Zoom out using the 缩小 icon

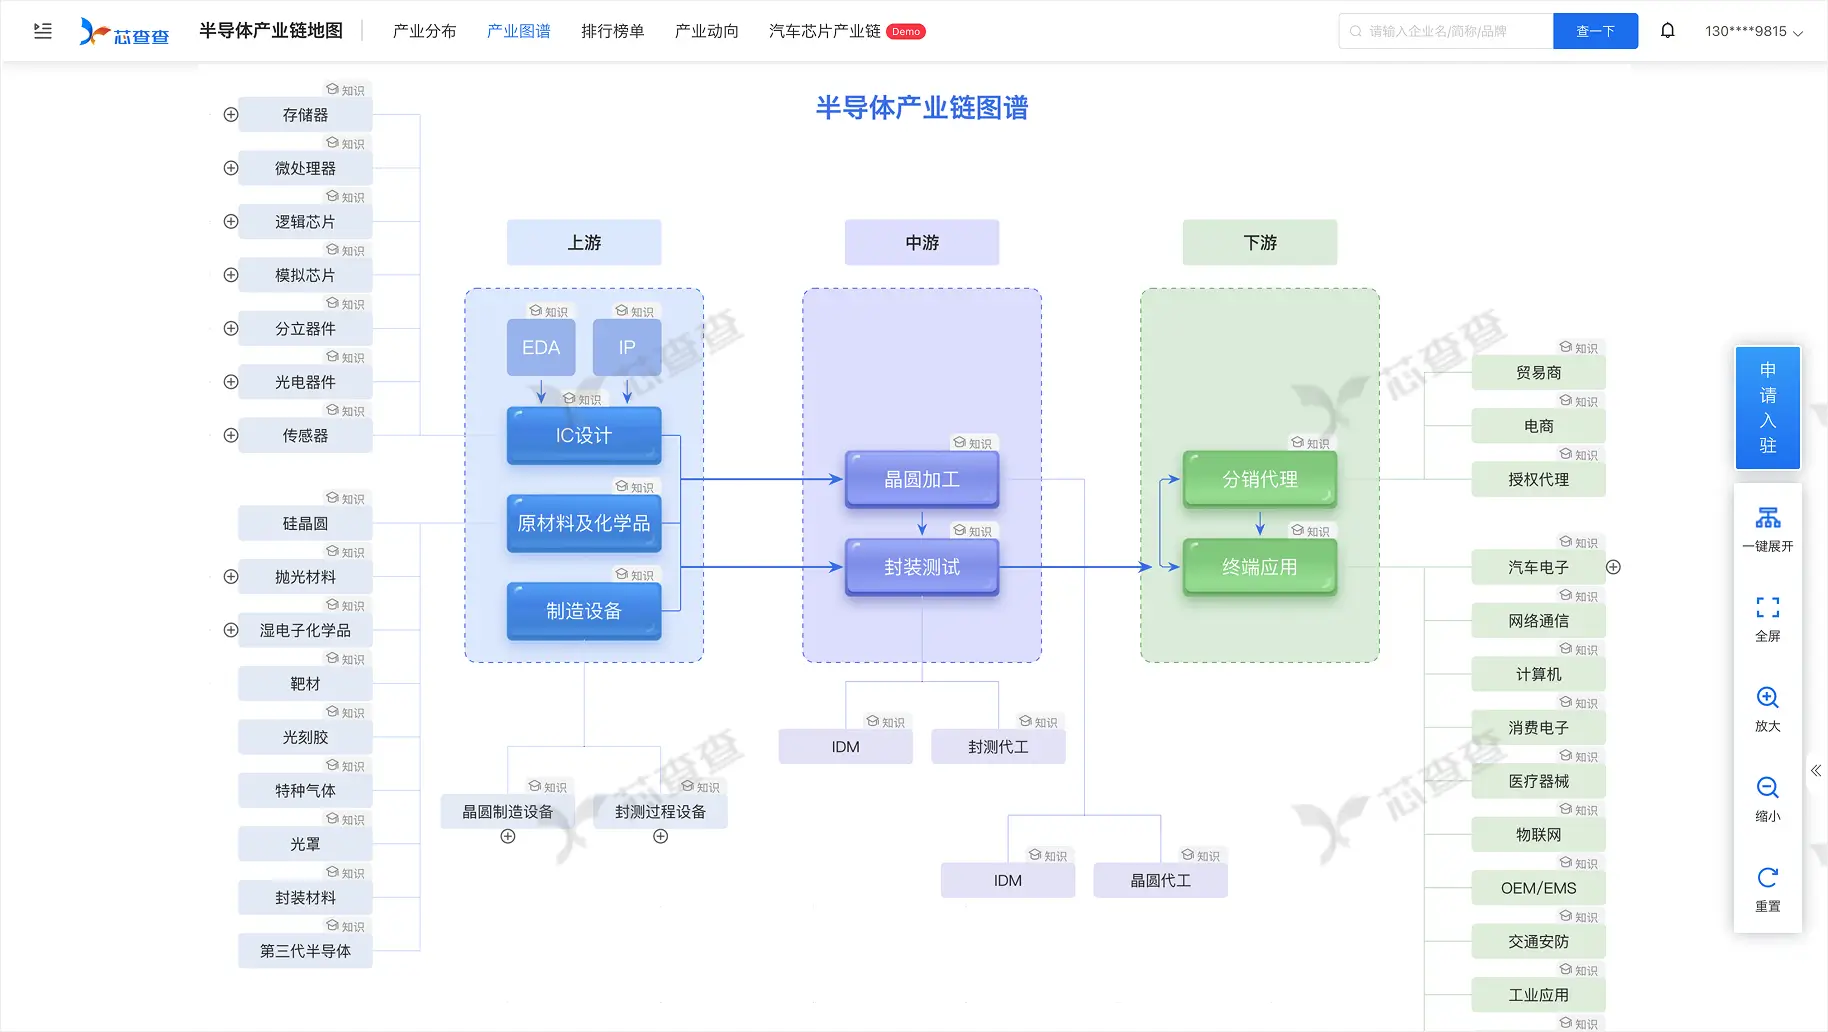click(1767, 788)
